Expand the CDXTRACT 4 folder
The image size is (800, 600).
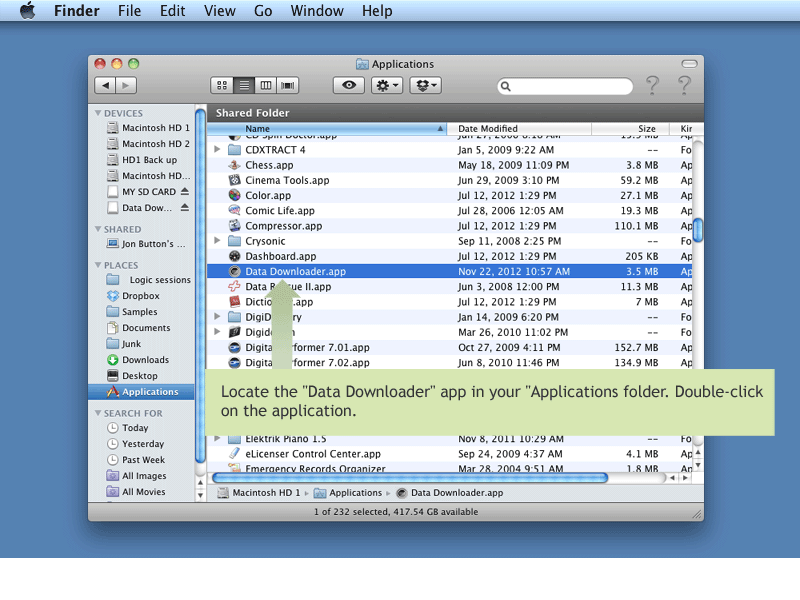[x=217, y=149]
